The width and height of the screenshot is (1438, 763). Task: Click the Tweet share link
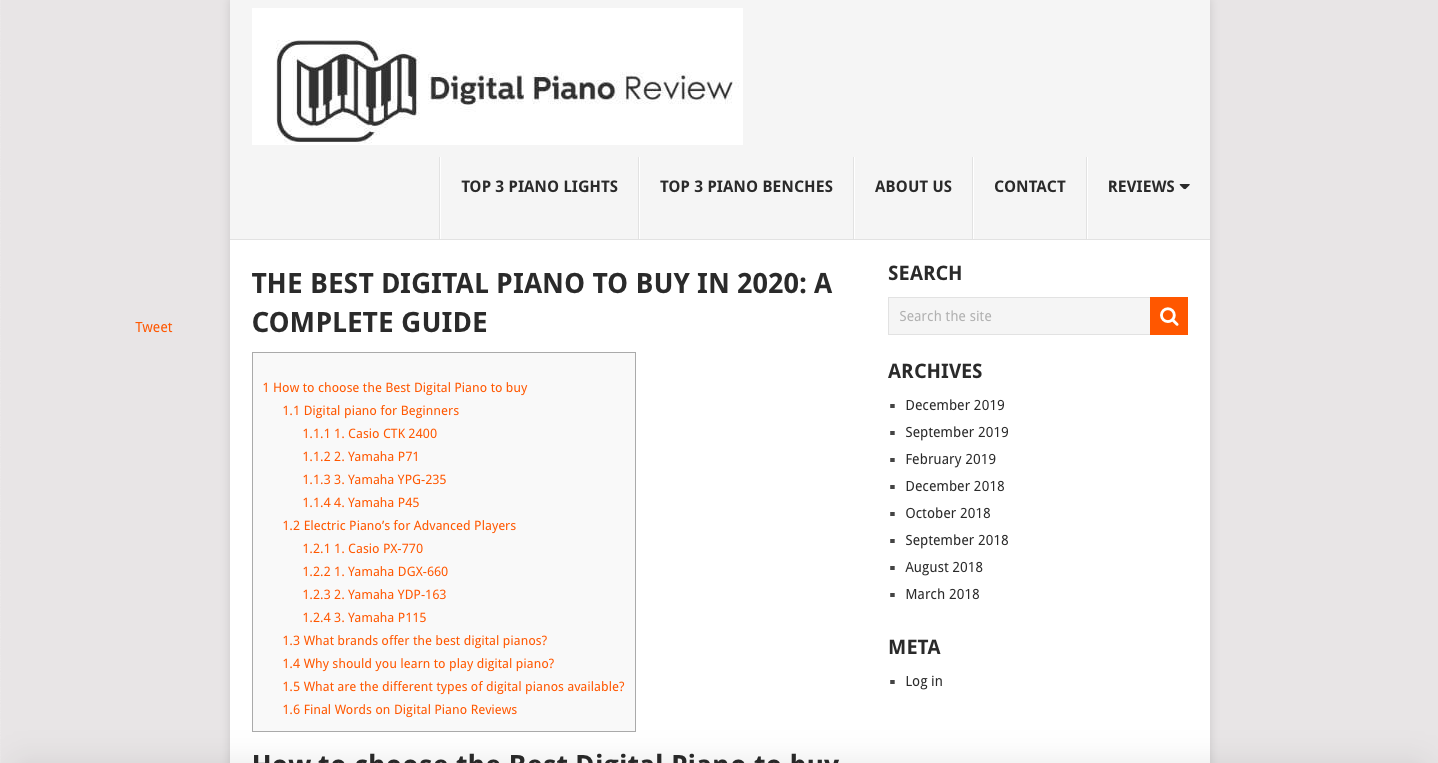click(154, 327)
